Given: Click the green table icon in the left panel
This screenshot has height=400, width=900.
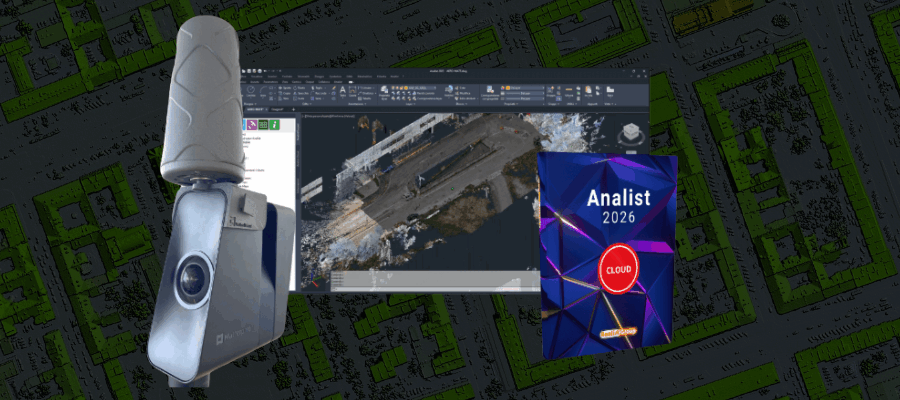Looking at the screenshot, I should [x=263, y=124].
